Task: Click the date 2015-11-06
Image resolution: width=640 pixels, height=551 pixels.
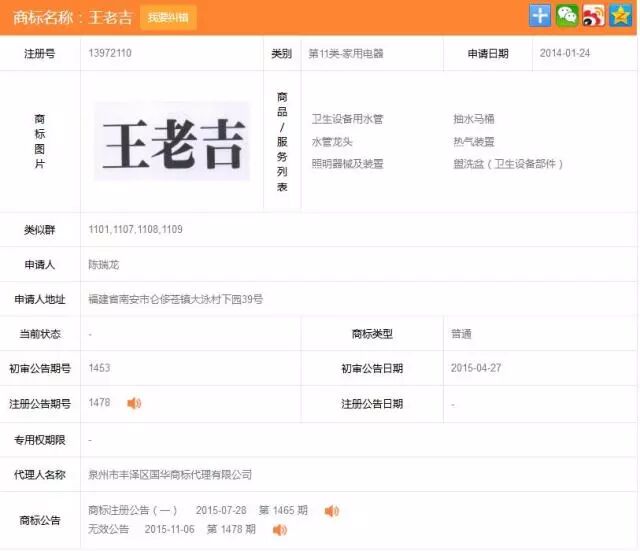Action: 169,529
